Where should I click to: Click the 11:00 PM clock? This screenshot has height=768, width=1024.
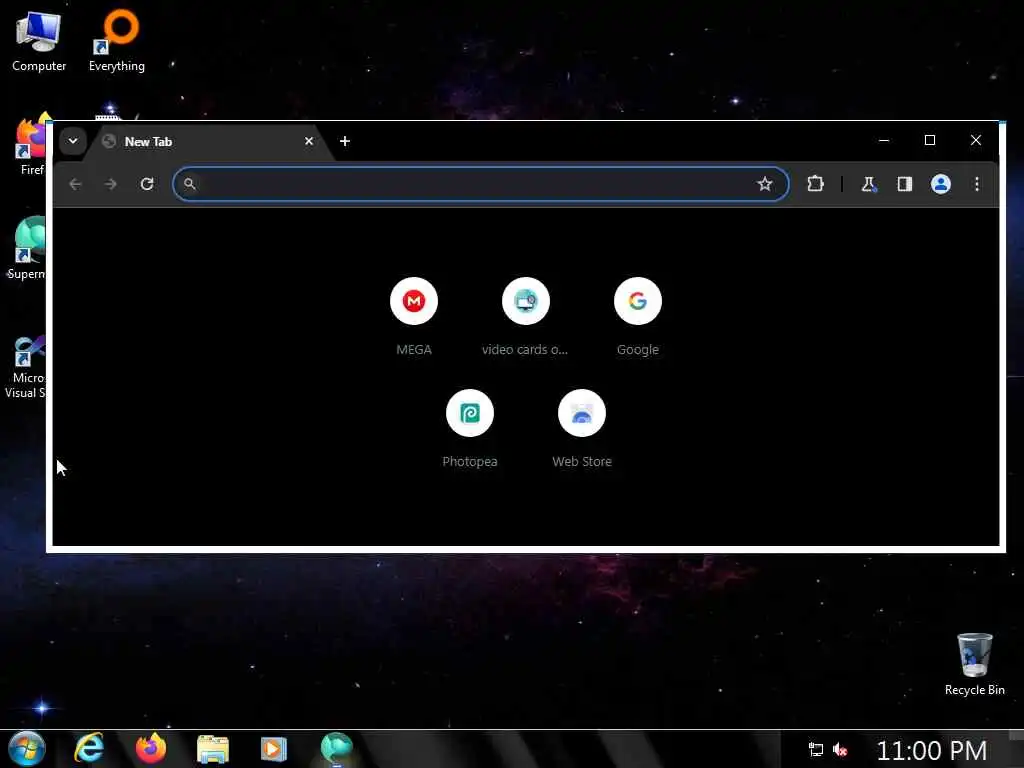pyautogui.click(x=931, y=750)
